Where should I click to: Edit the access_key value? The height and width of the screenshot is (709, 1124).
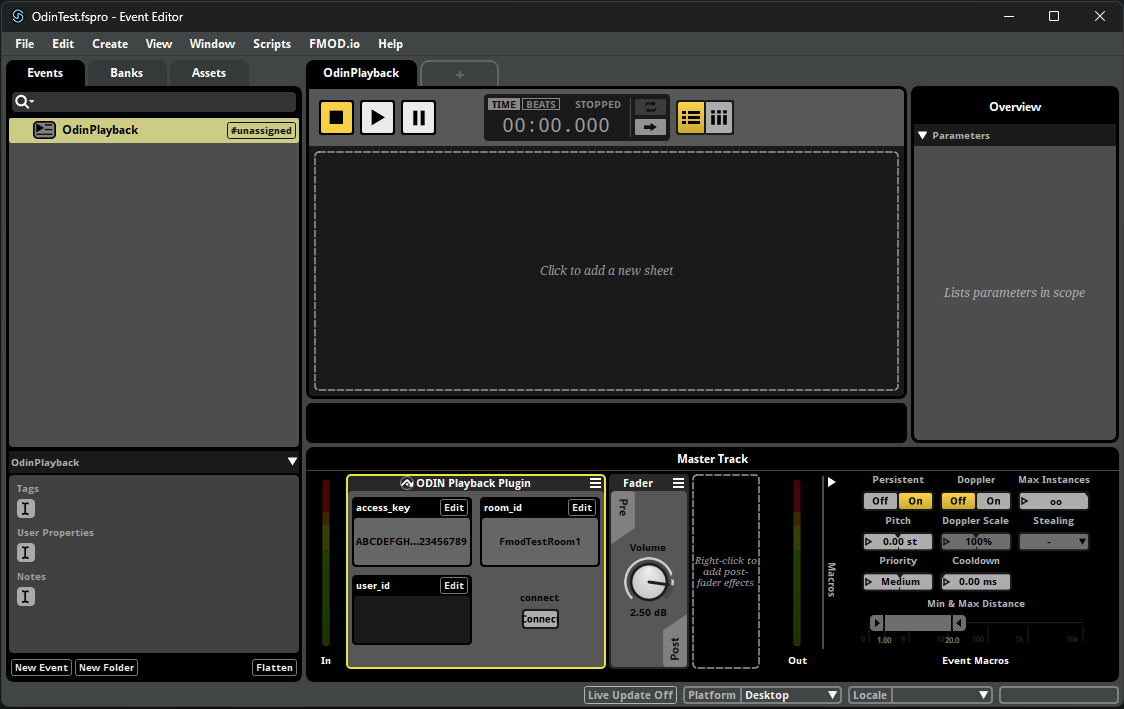(x=454, y=508)
